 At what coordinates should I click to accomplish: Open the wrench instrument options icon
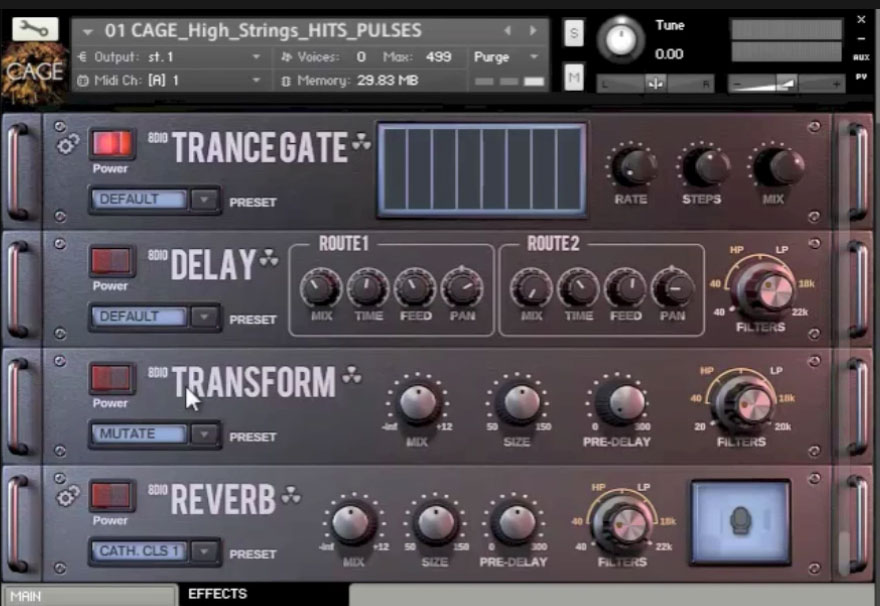click(x=35, y=28)
